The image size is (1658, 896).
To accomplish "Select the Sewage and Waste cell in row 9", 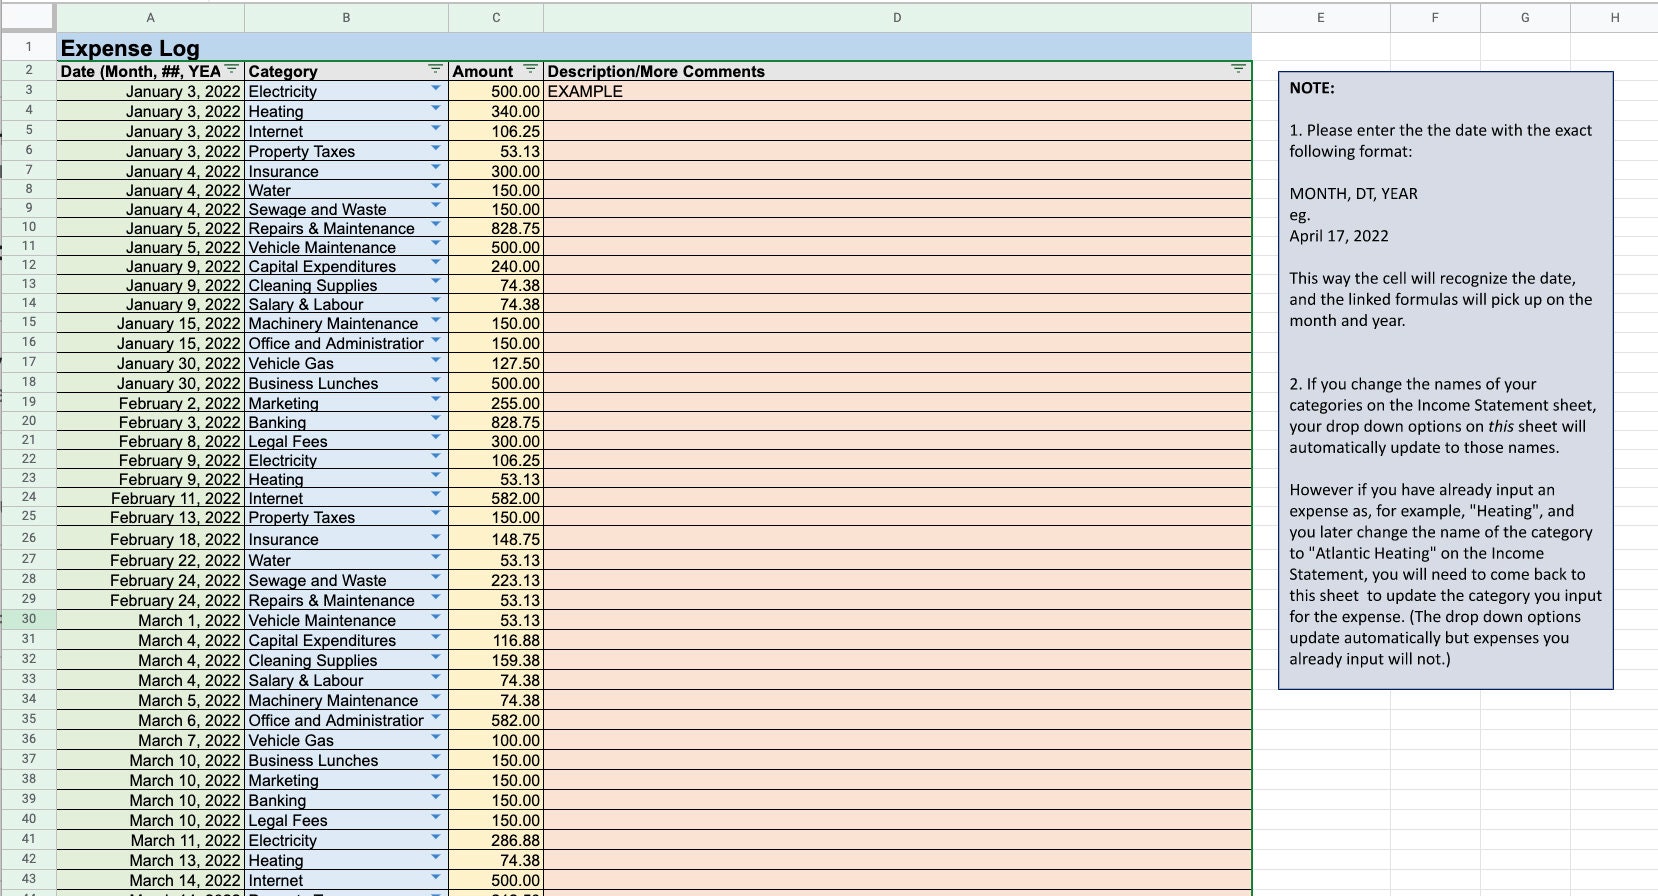I will pyautogui.click(x=346, y=209).
